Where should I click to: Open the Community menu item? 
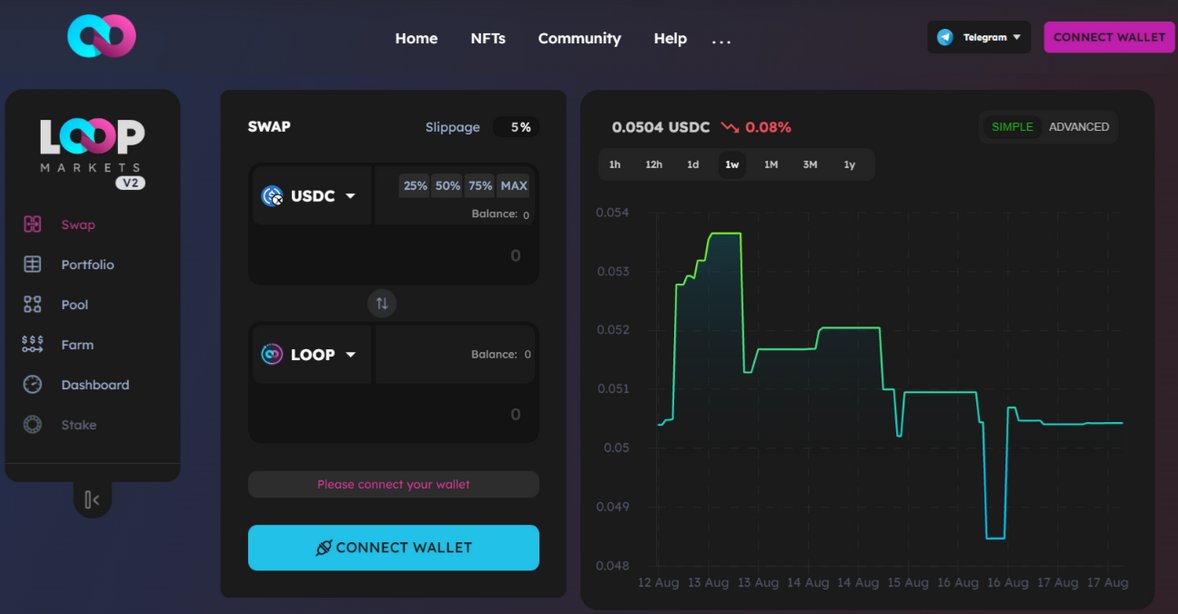(x=579, y=38)
